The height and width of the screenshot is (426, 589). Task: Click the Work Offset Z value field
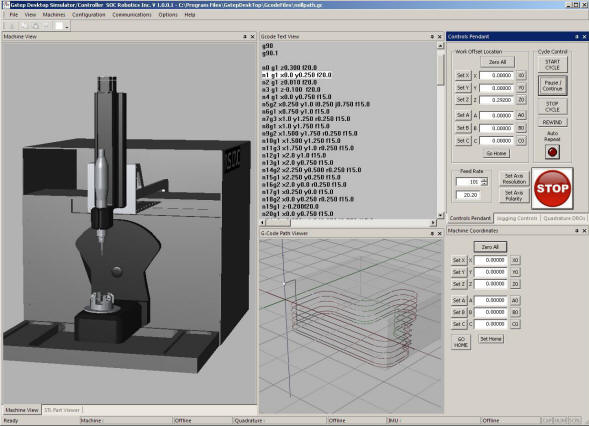(496, 100)
